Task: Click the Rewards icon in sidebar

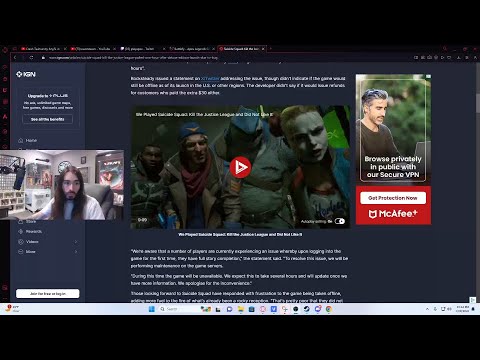Action: click(21, 231)
